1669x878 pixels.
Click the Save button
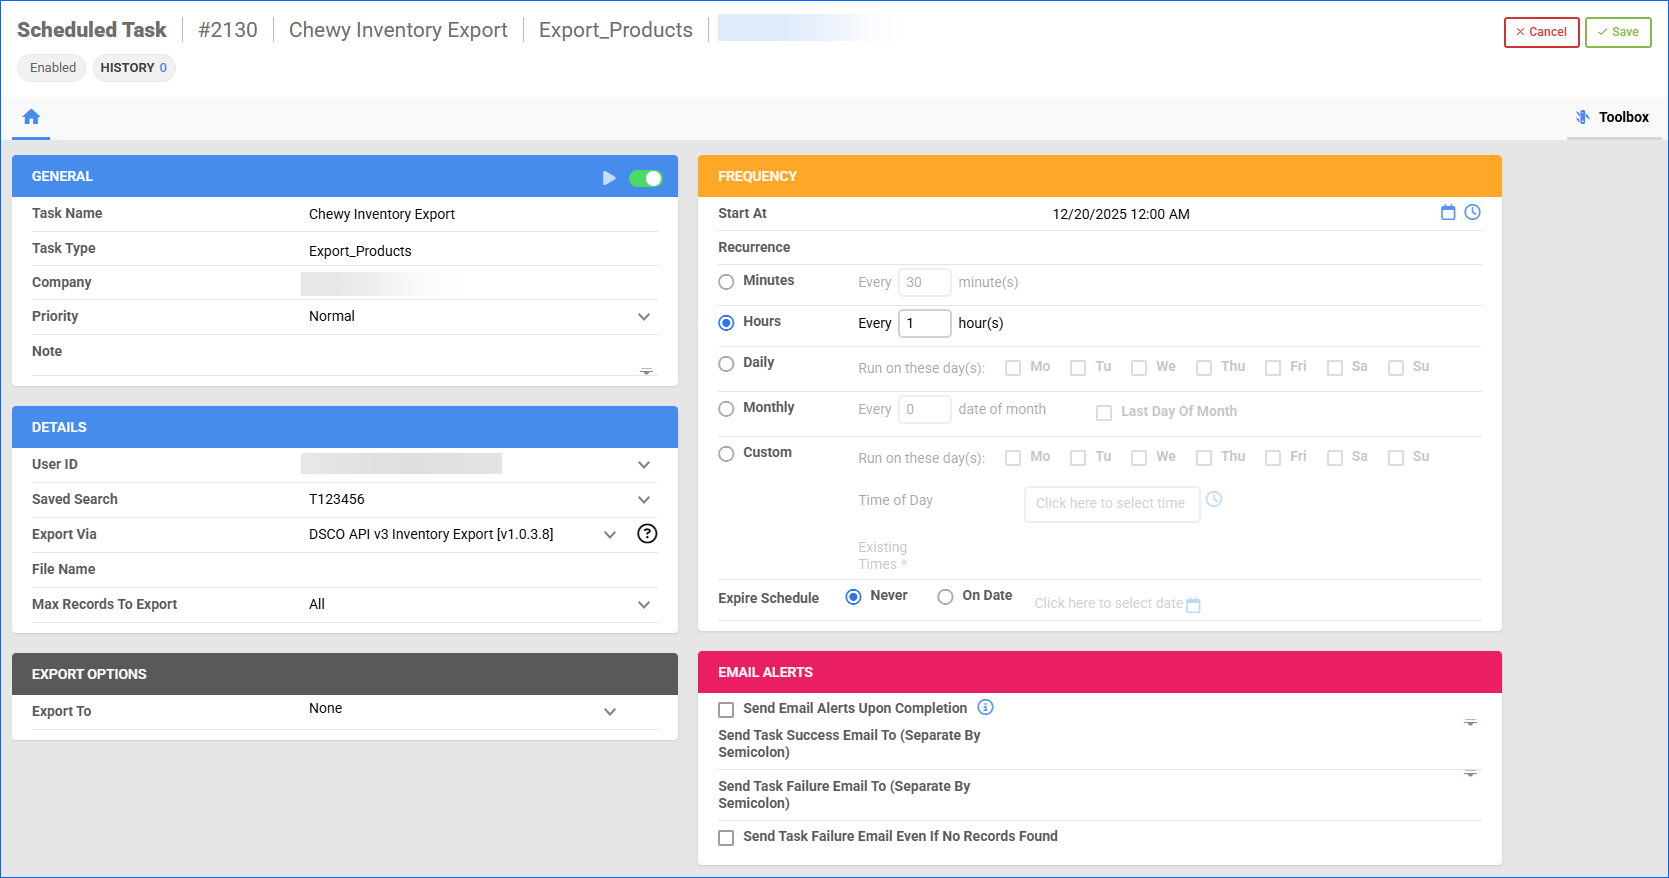click(1617, 32)
